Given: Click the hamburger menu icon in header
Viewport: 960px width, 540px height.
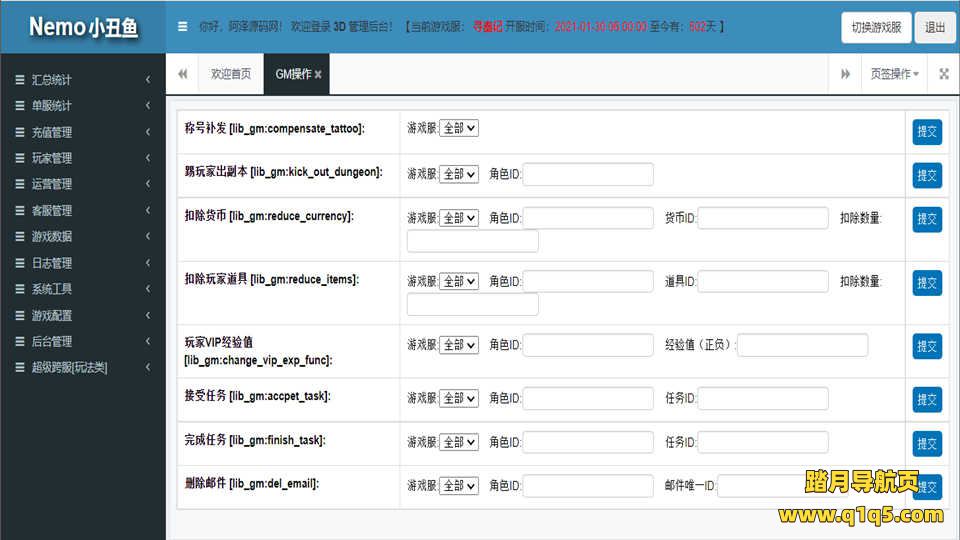Looking at the screenshot, I should (182, 27).
